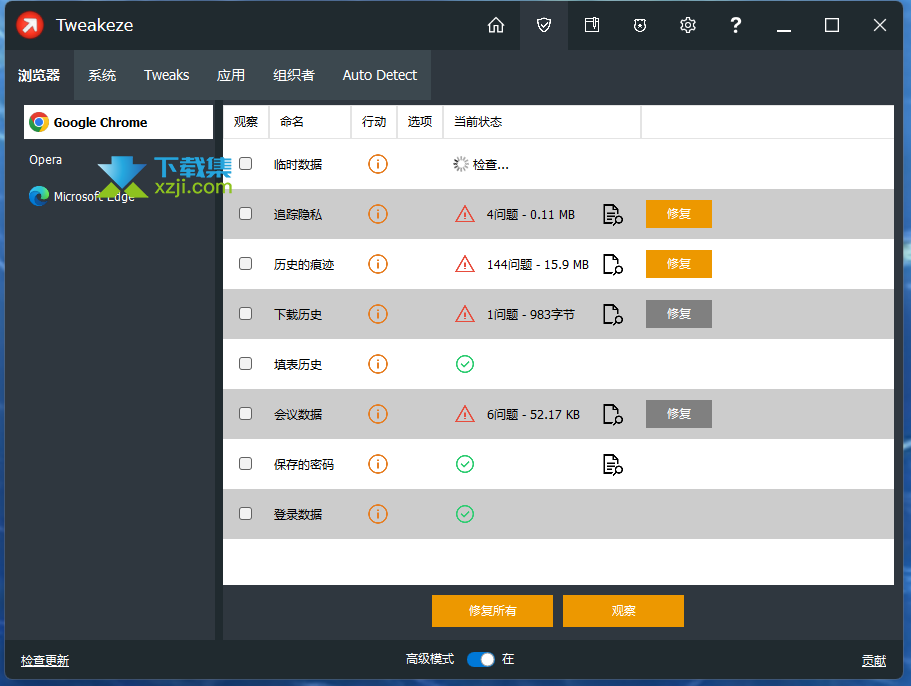Click the 行动 column header

pyautogui.click(x=374, y=121)
